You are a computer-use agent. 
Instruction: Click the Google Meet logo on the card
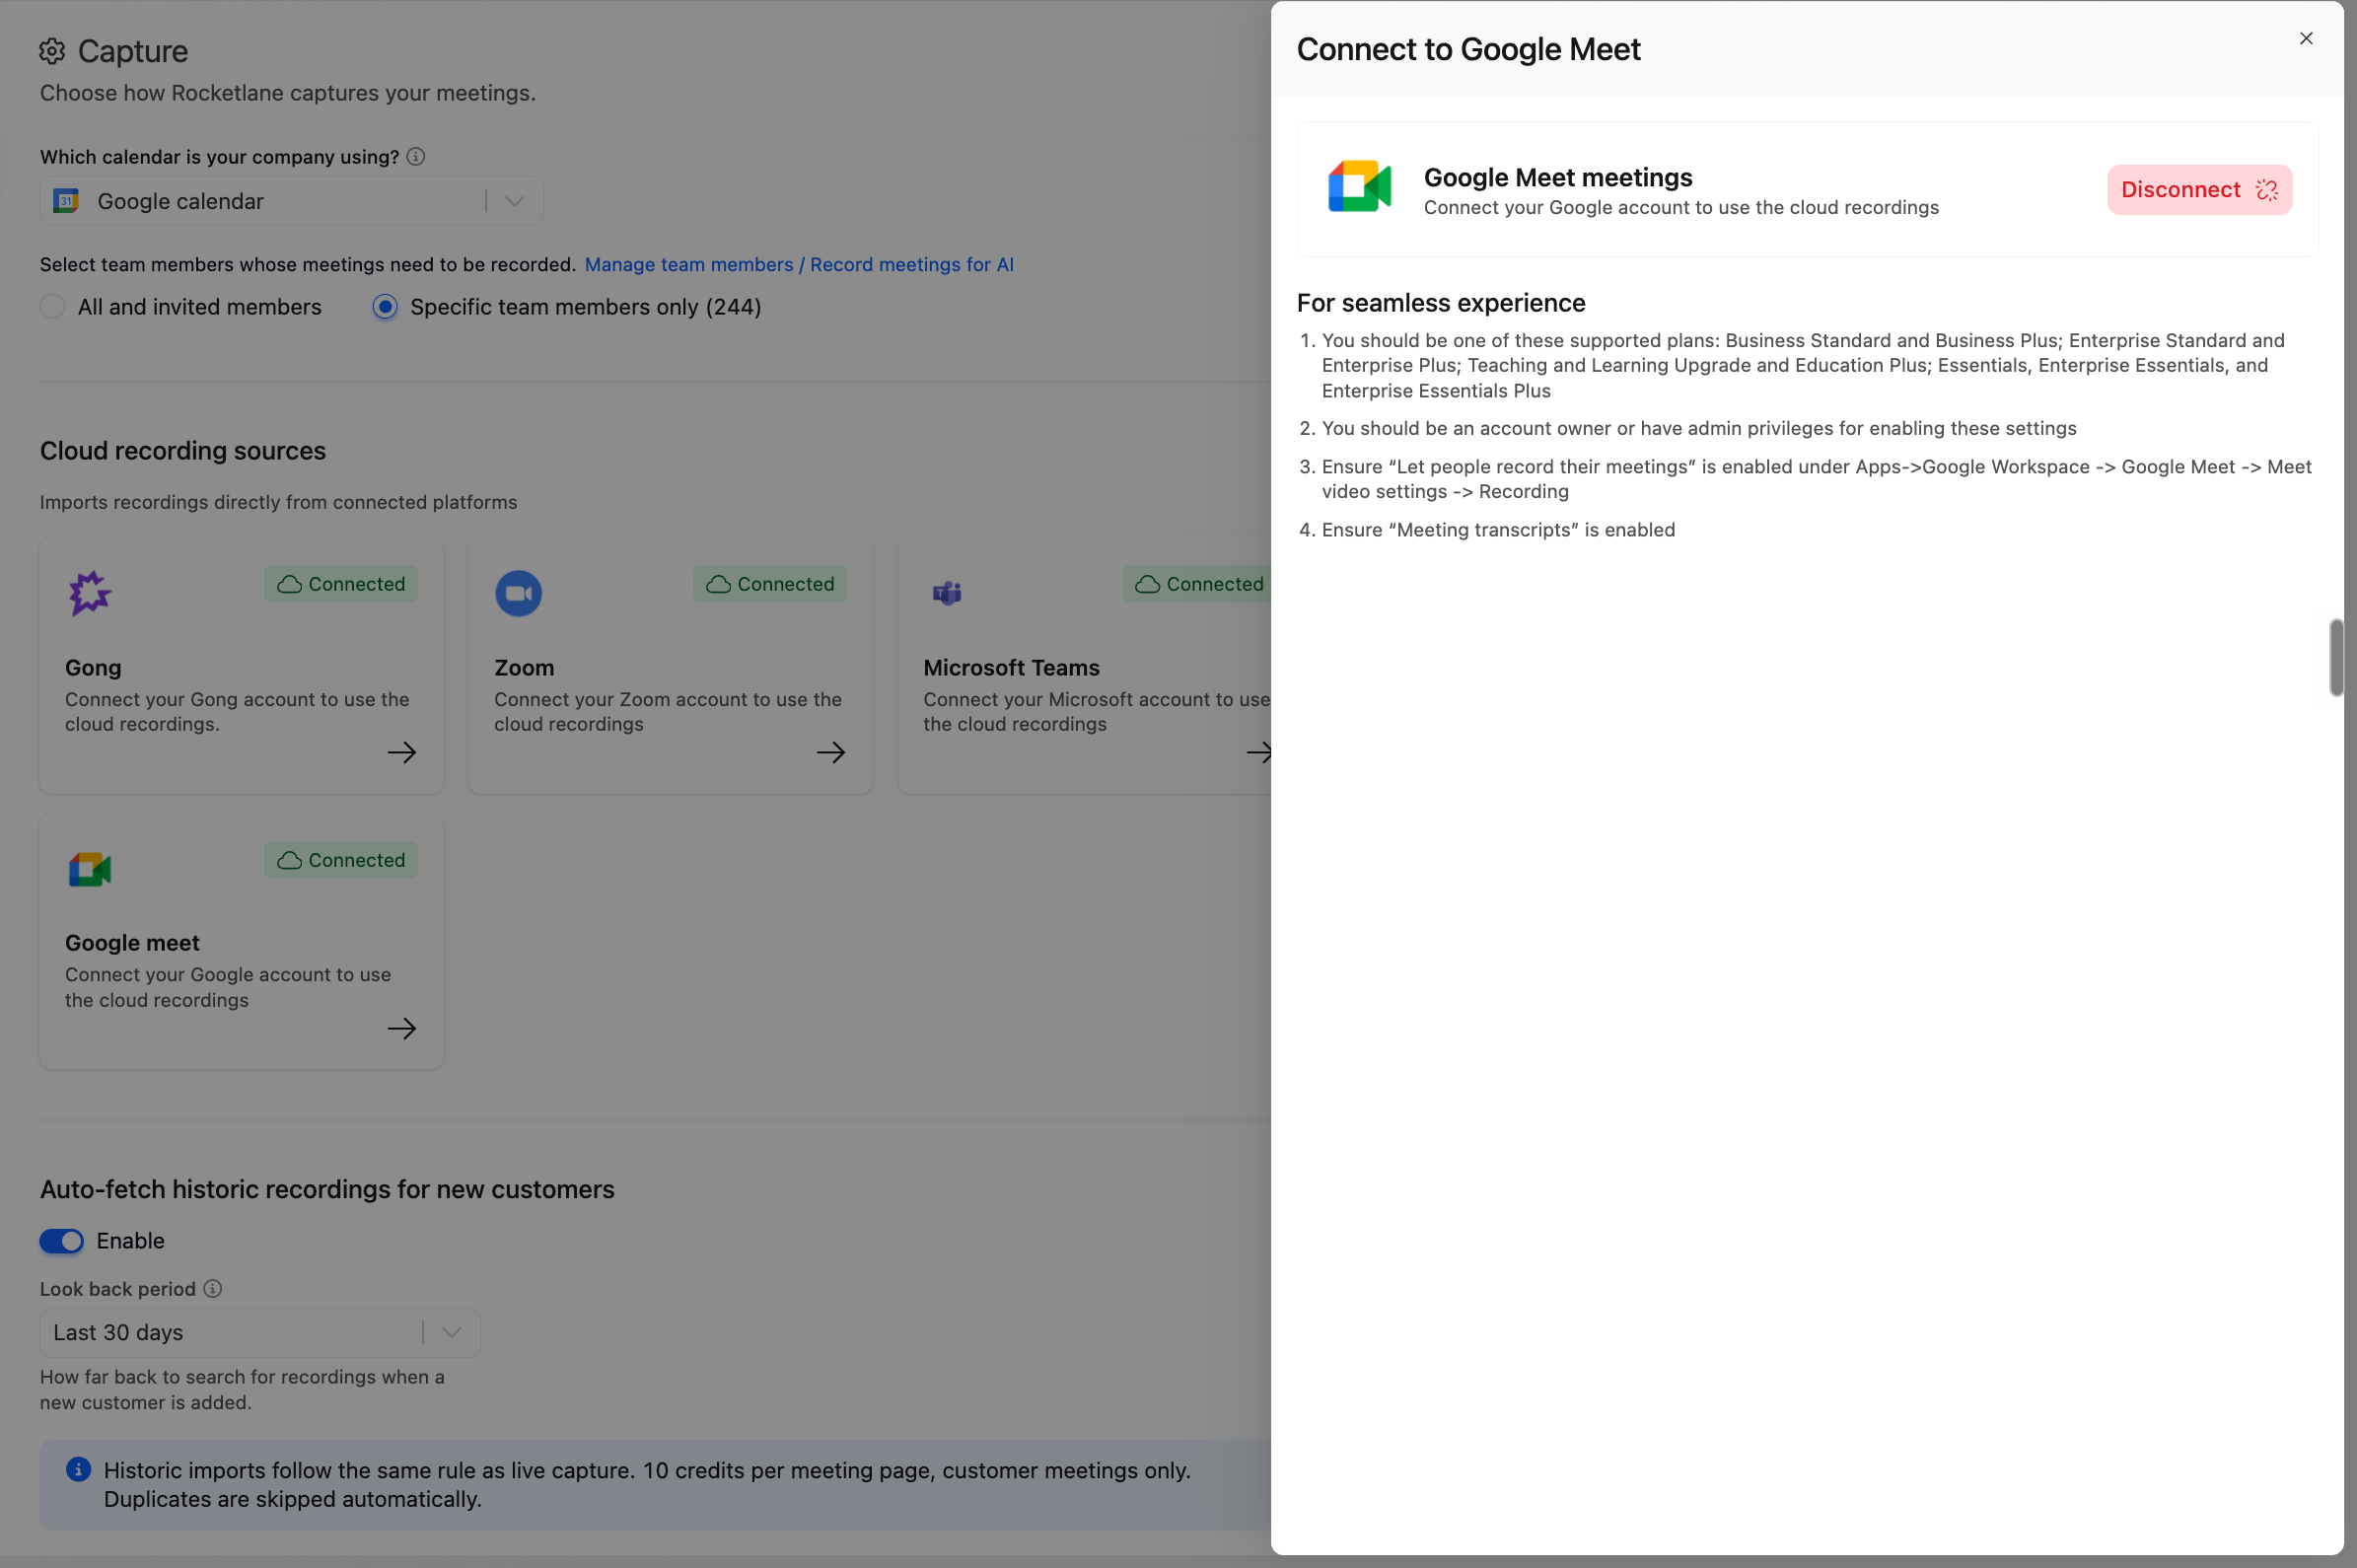point(90,869)
